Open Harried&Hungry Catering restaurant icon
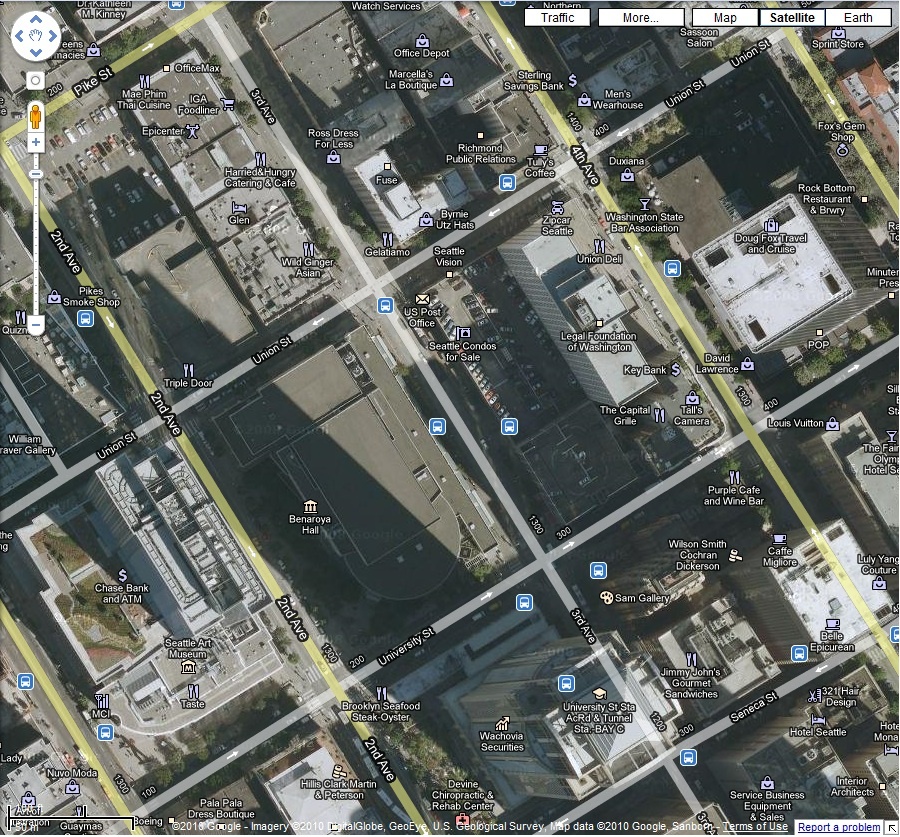The image size is (900, 837). coord(261,160)
